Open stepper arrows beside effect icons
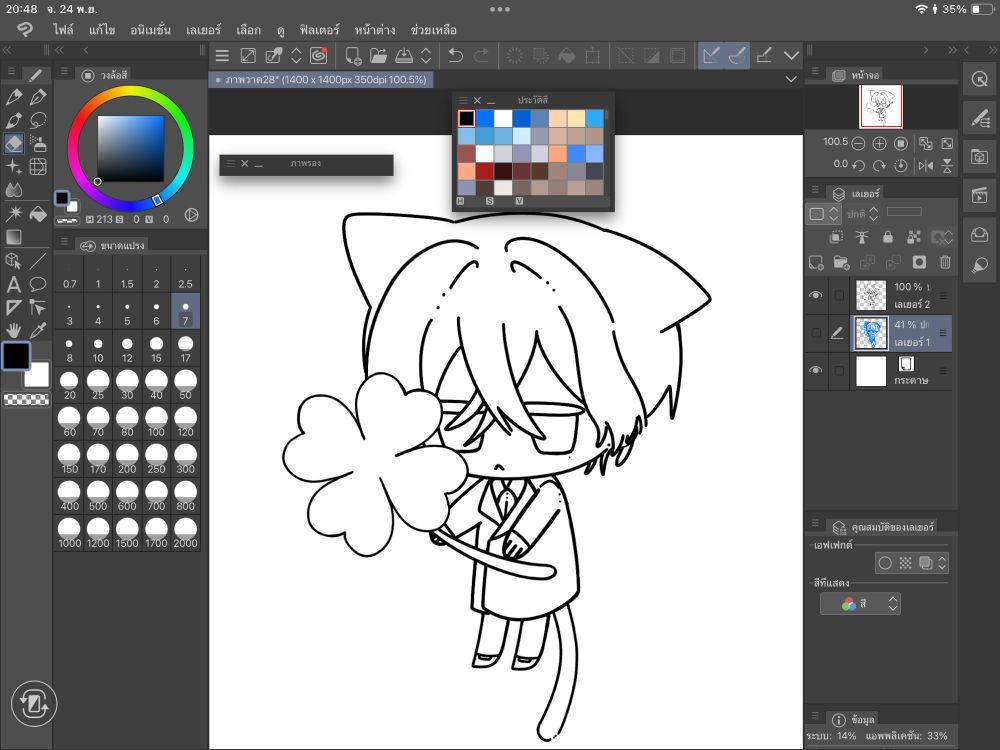 tap(942, 562)
